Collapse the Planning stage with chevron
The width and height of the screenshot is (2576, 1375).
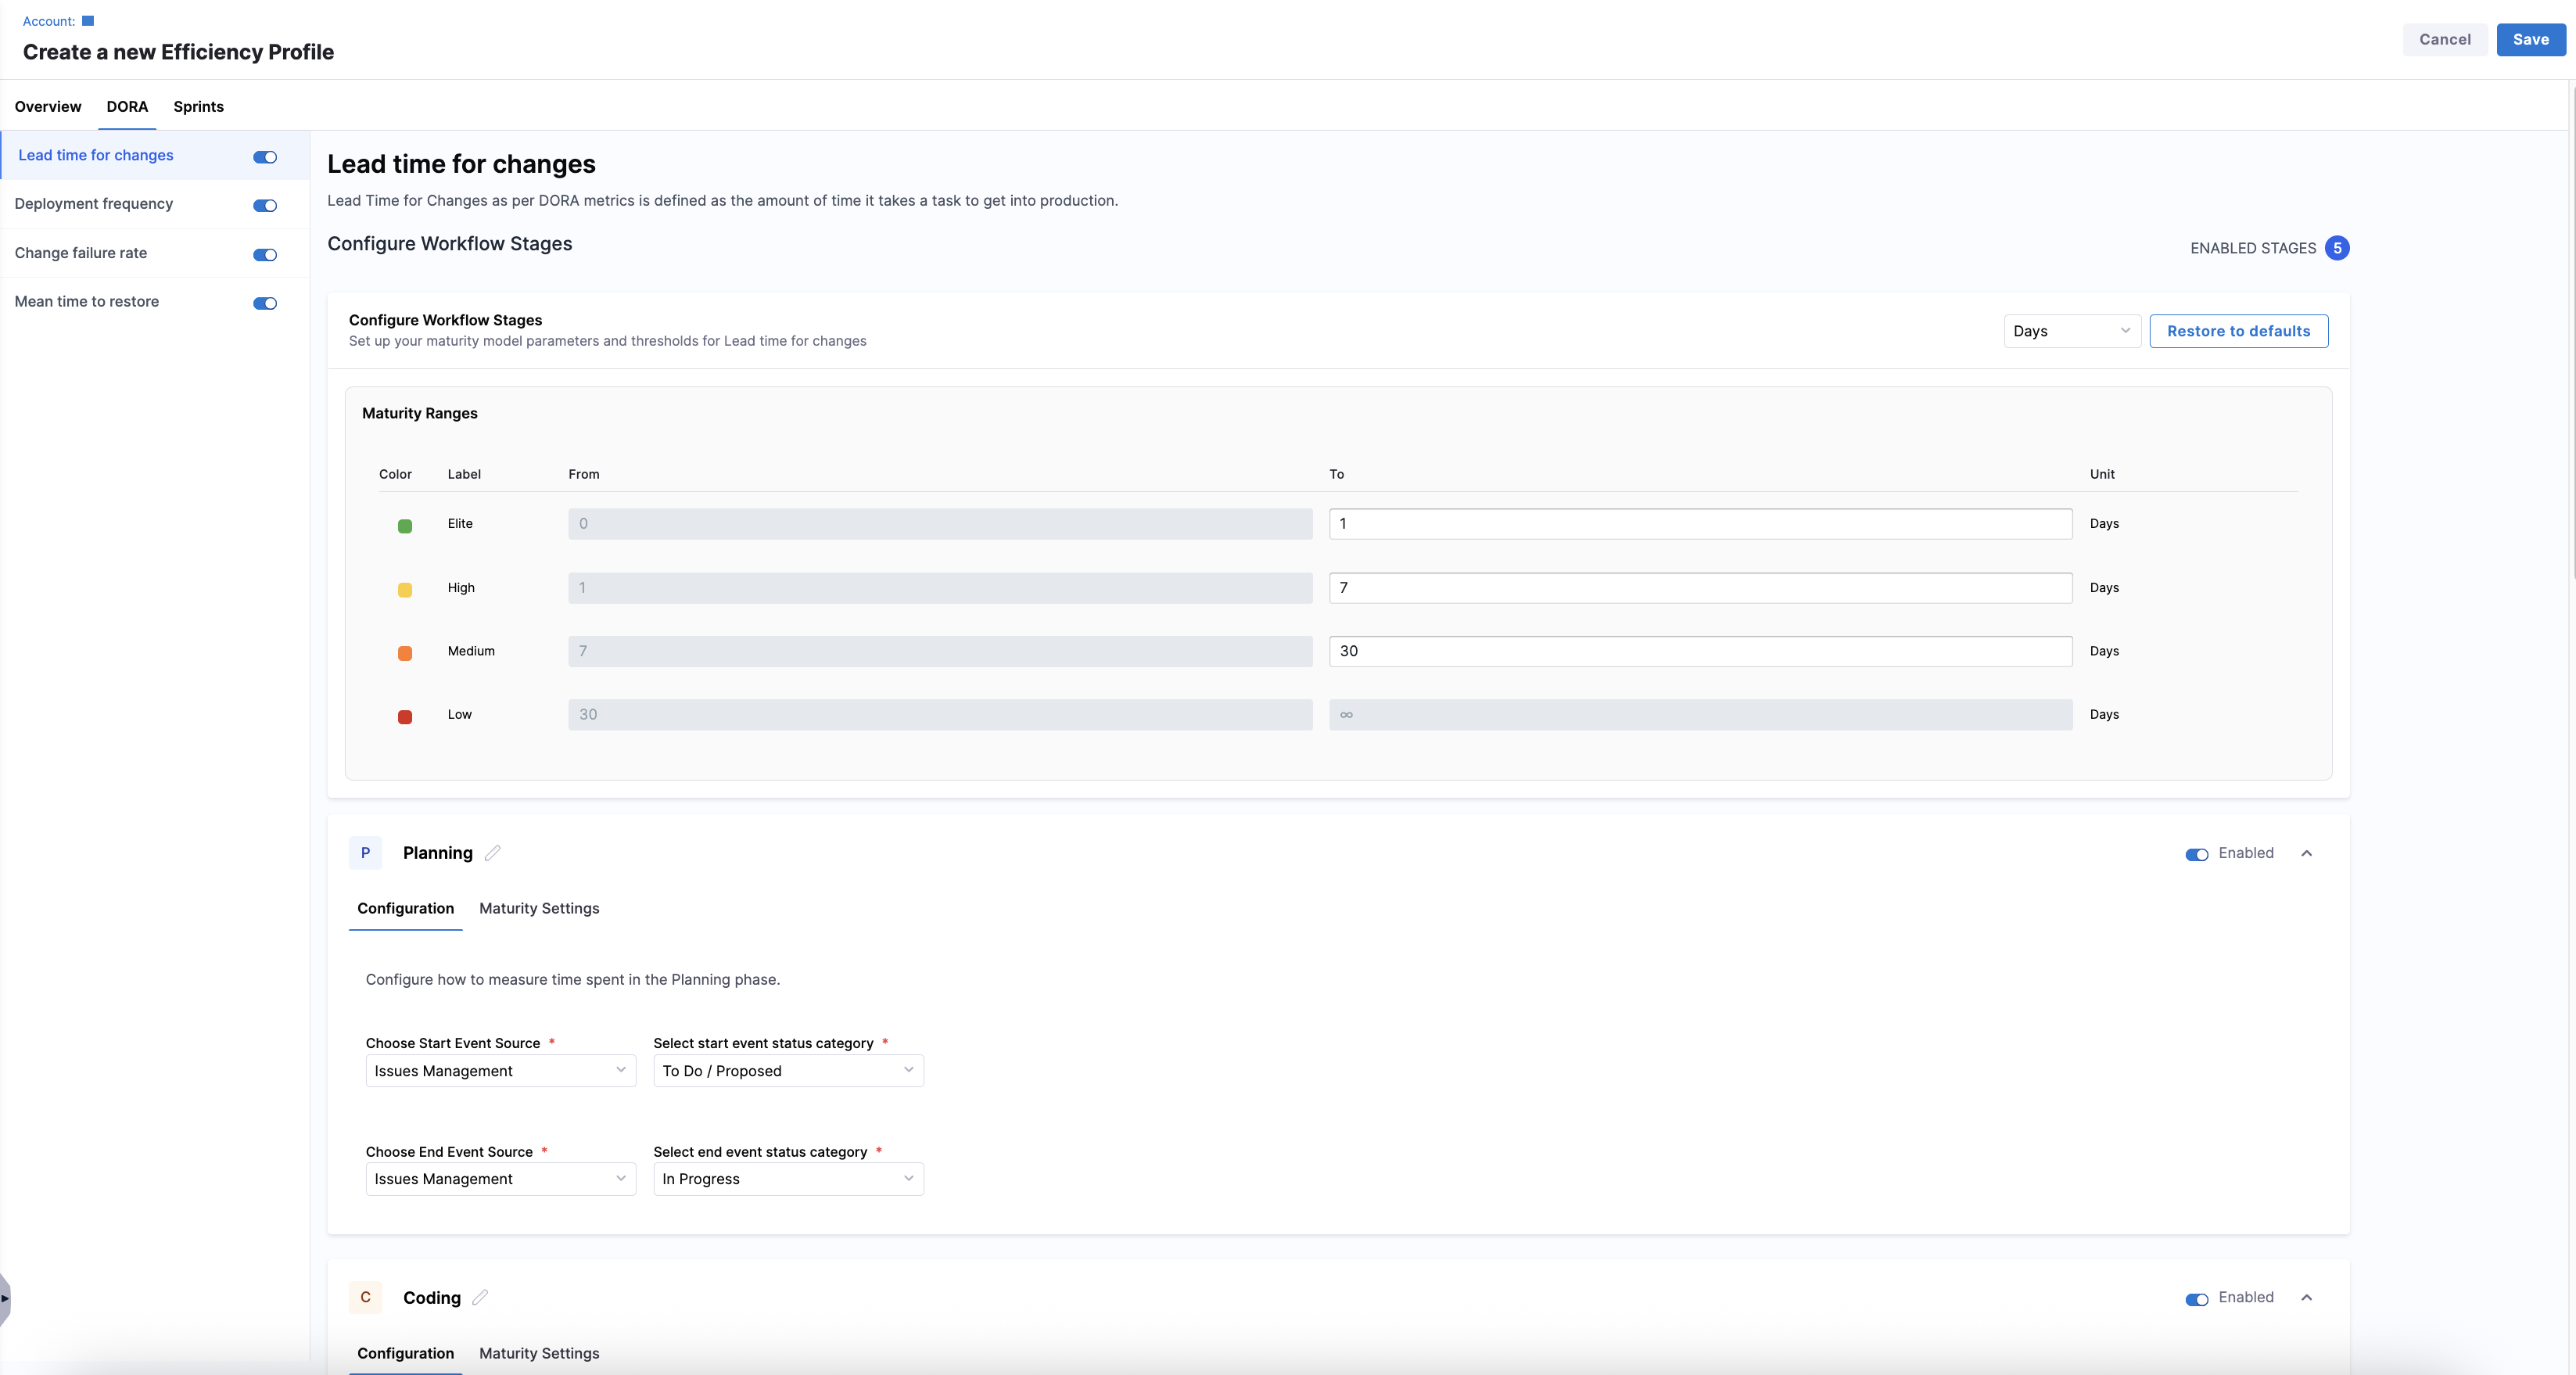pos(2306,853)
